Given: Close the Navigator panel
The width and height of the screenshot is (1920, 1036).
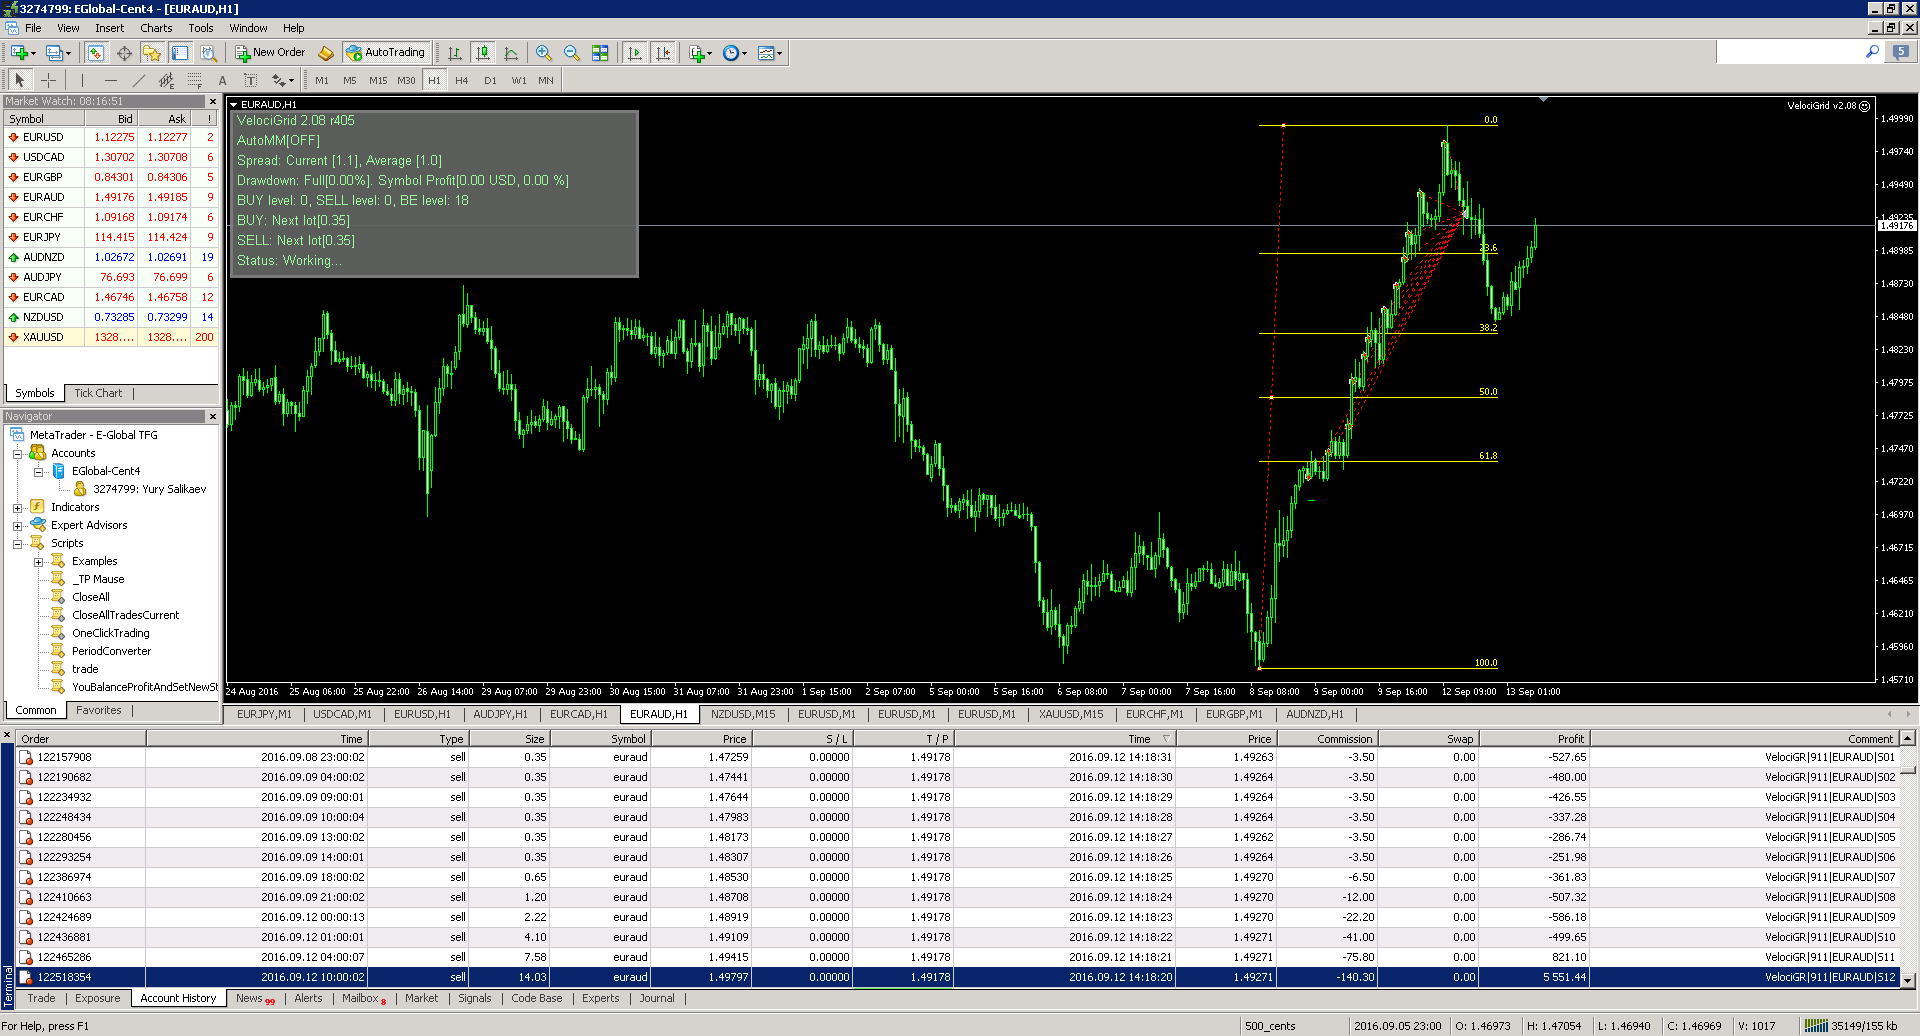Looking at the screenshot, I should (212, 416).
